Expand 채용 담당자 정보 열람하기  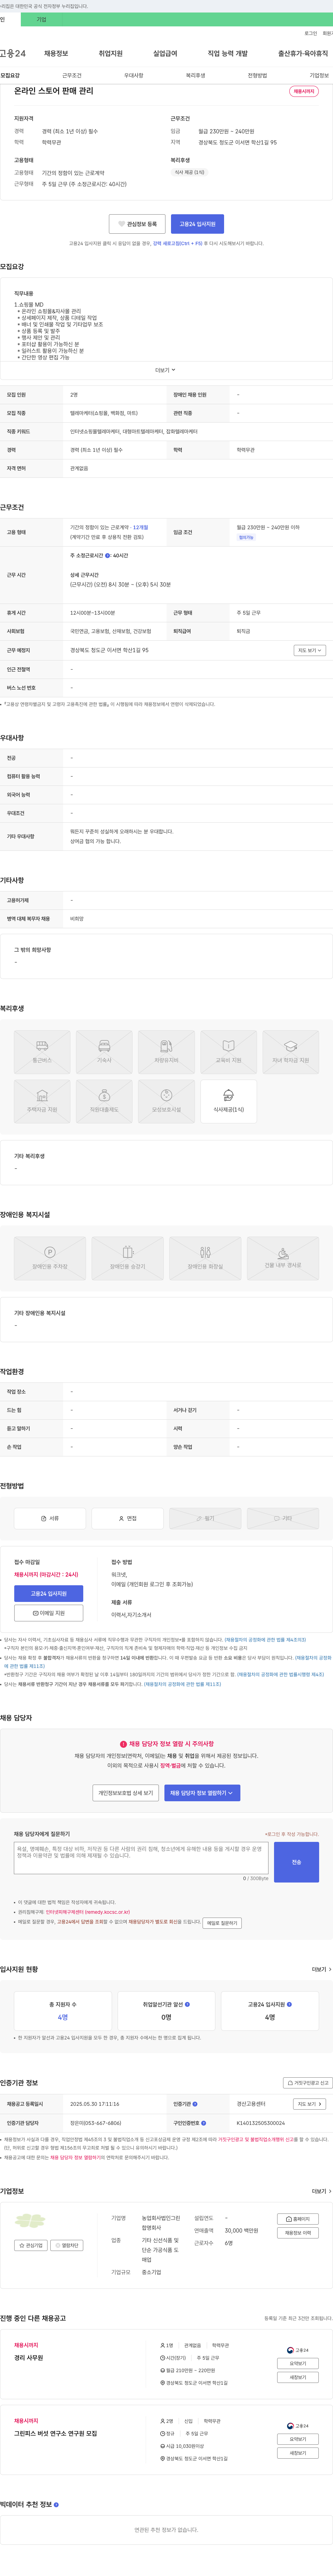[202, 1793]
